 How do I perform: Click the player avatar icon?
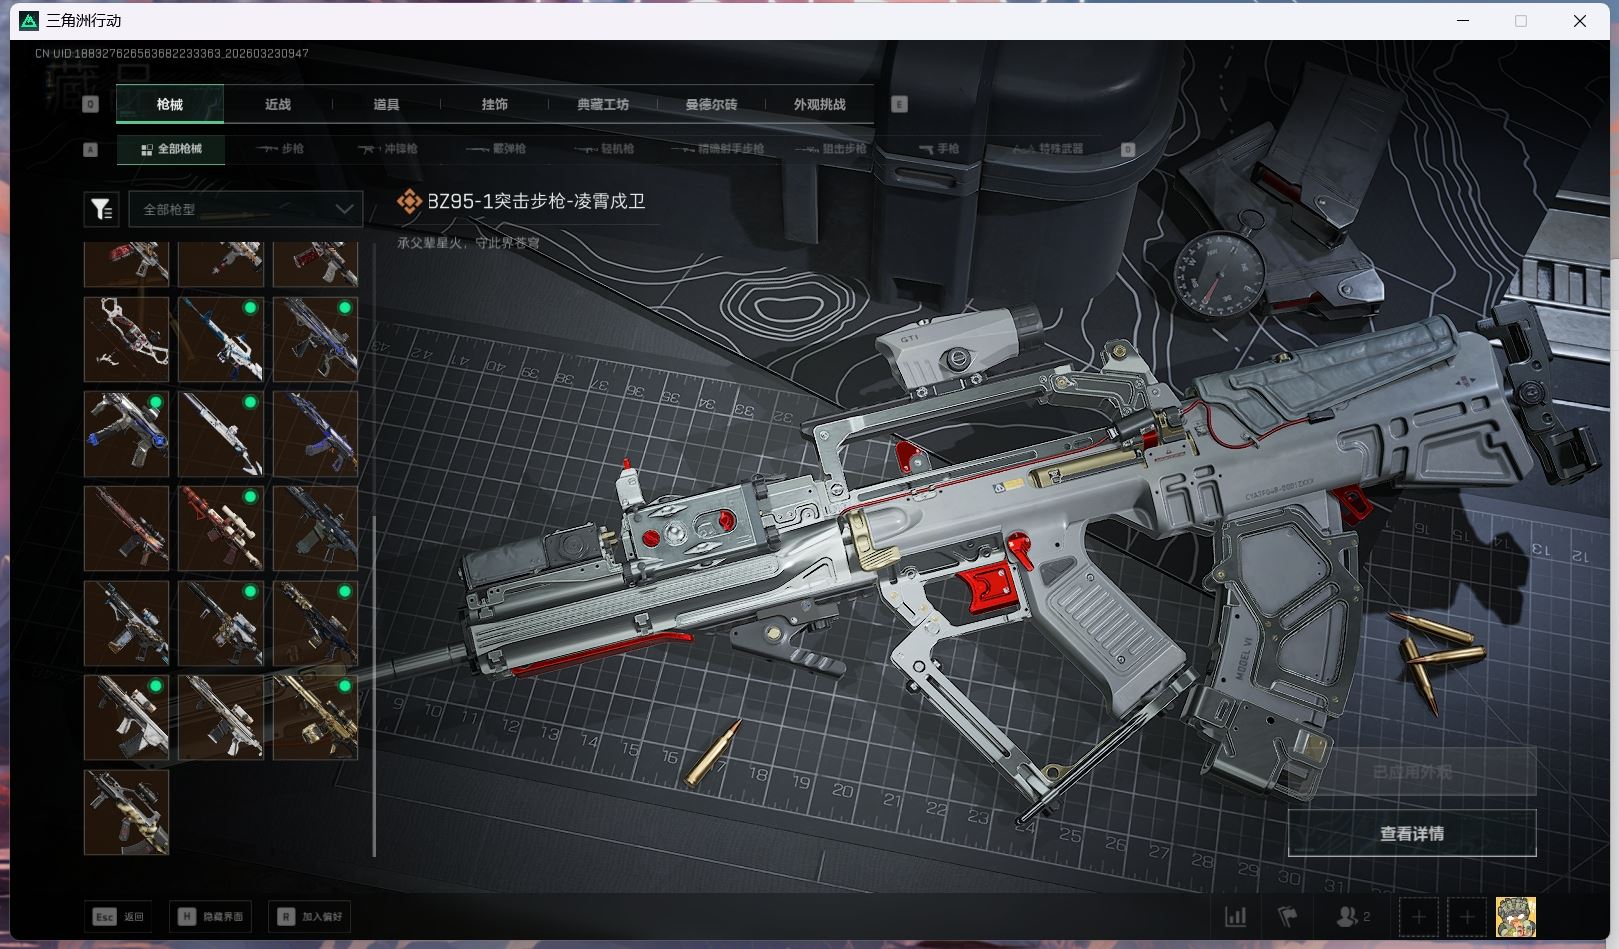click(1515, 917)
